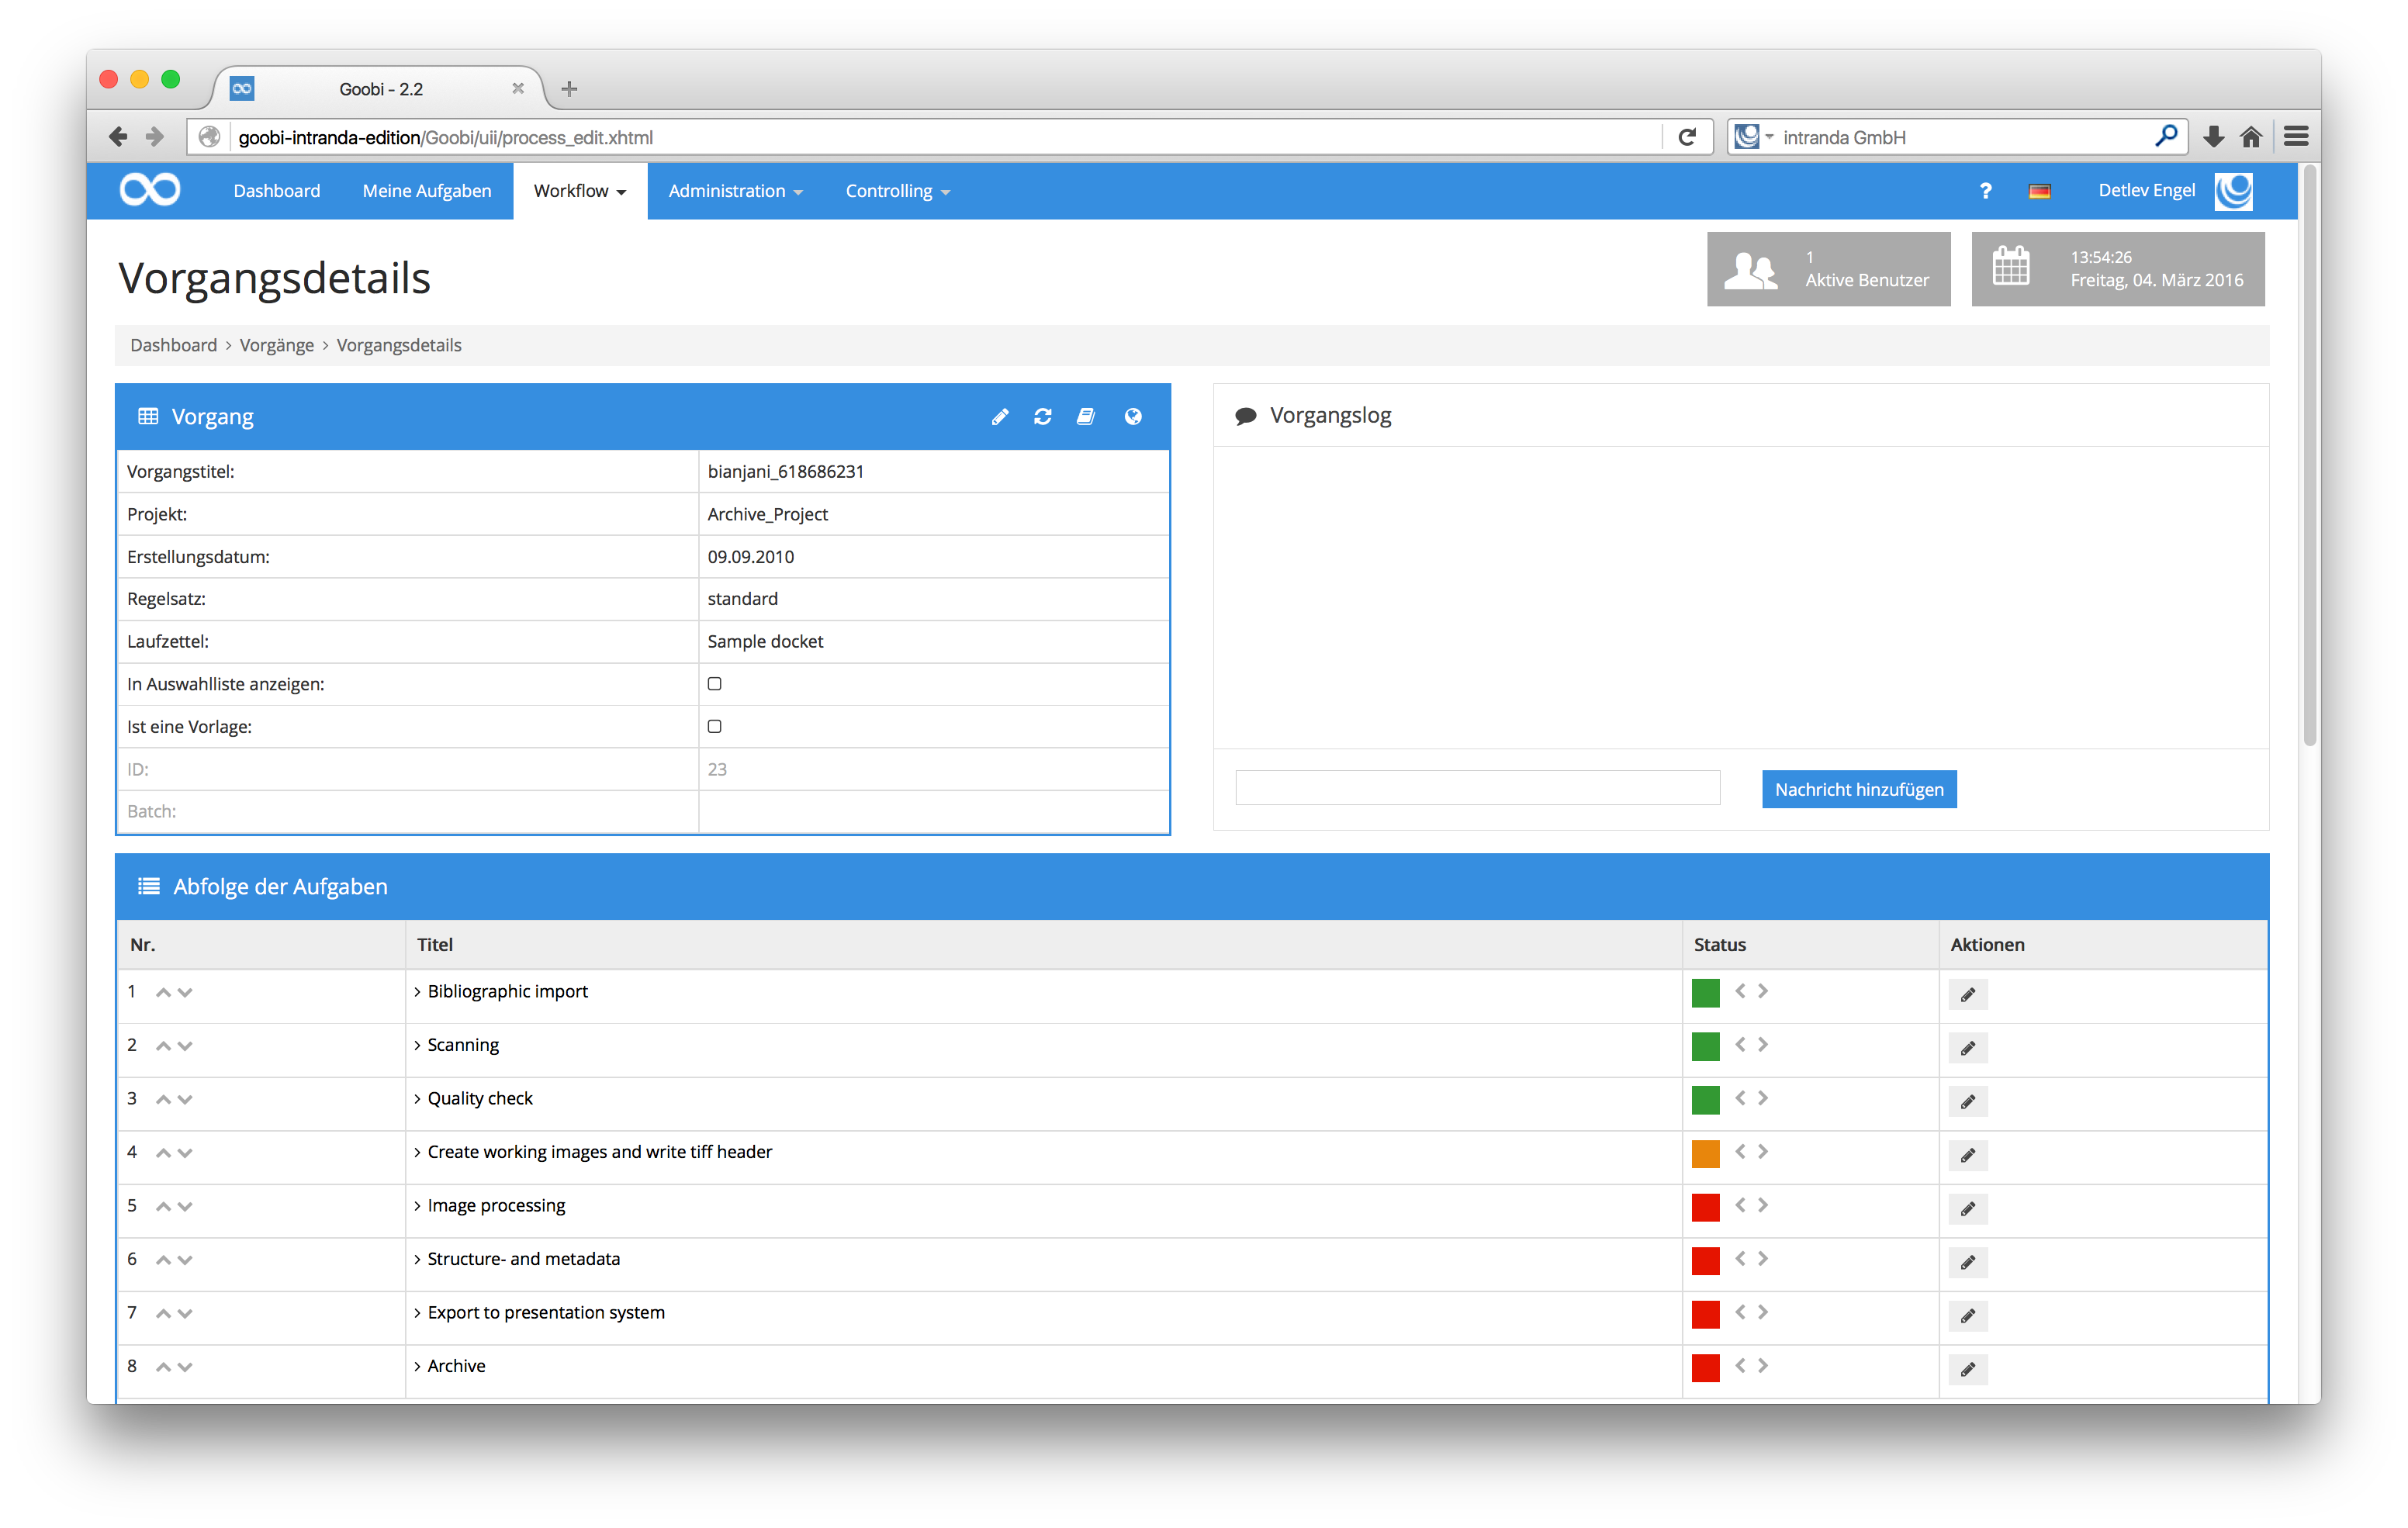Move Image processing task up
Image resolution: width=2408 pixels, height=1528 pixels.
click(163, 1207)
